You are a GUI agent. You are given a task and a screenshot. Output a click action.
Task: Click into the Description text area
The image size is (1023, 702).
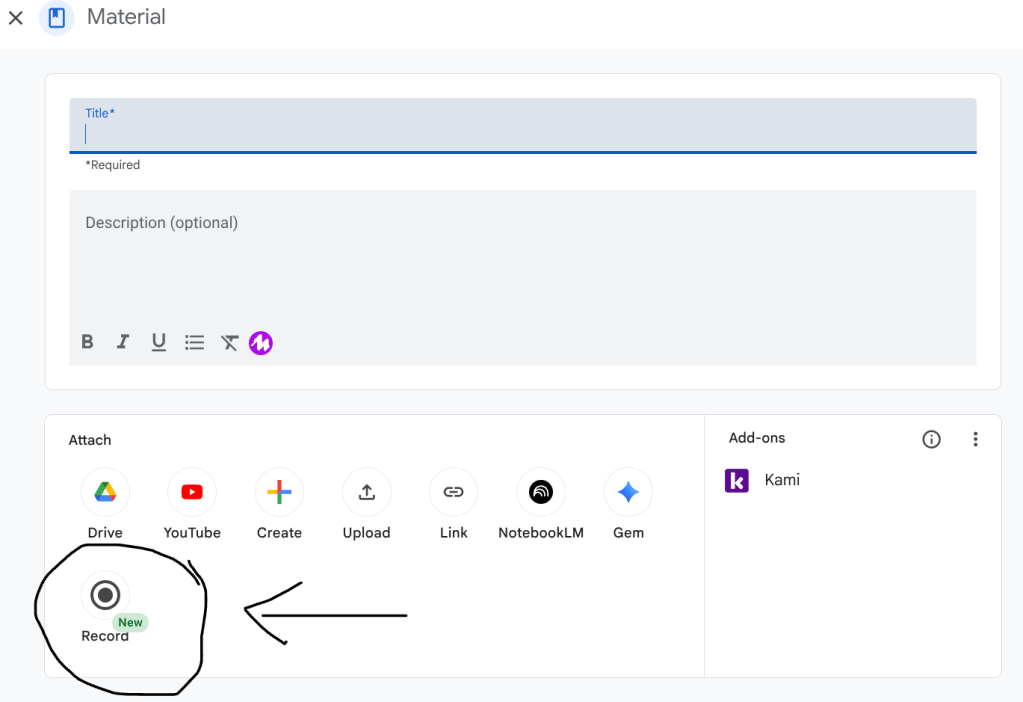(522, 265)
